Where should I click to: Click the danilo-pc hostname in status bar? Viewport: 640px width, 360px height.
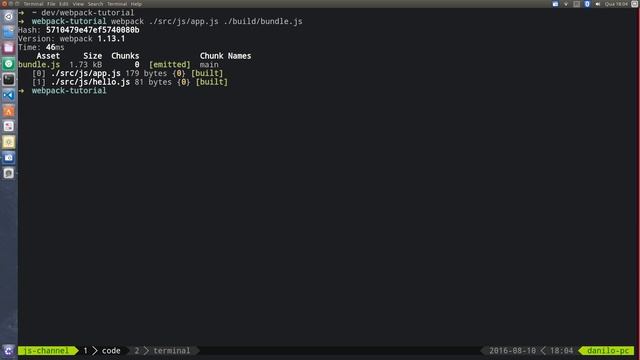(608, 351)
